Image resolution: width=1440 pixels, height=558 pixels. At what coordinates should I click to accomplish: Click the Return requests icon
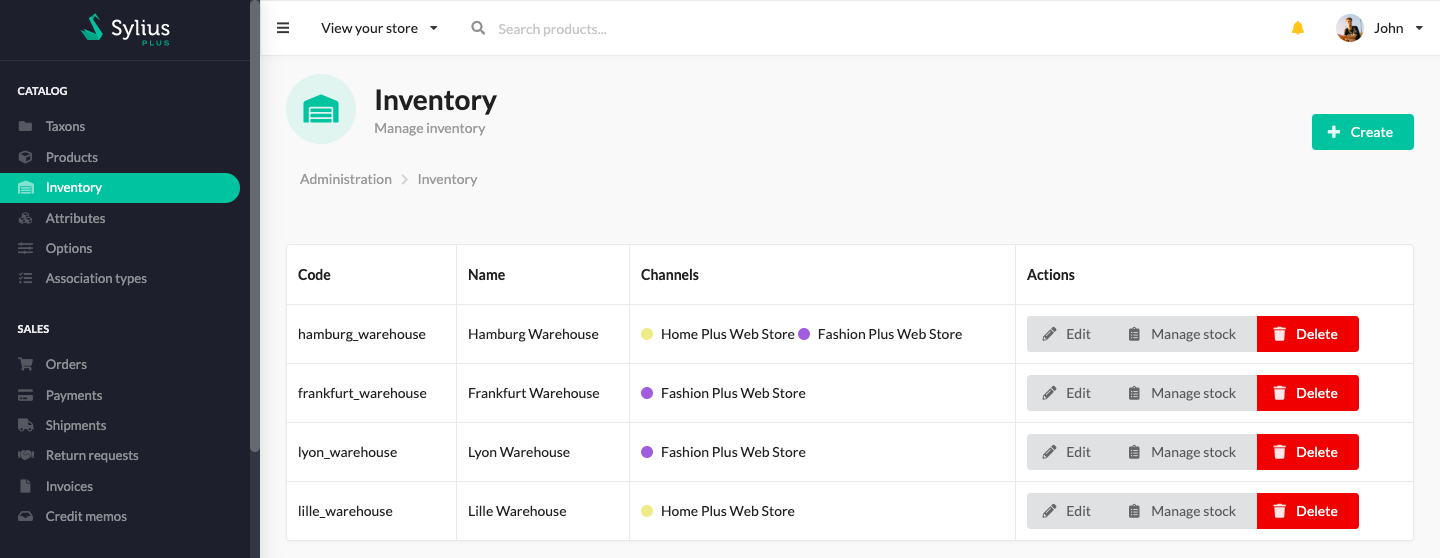point(26,455)
